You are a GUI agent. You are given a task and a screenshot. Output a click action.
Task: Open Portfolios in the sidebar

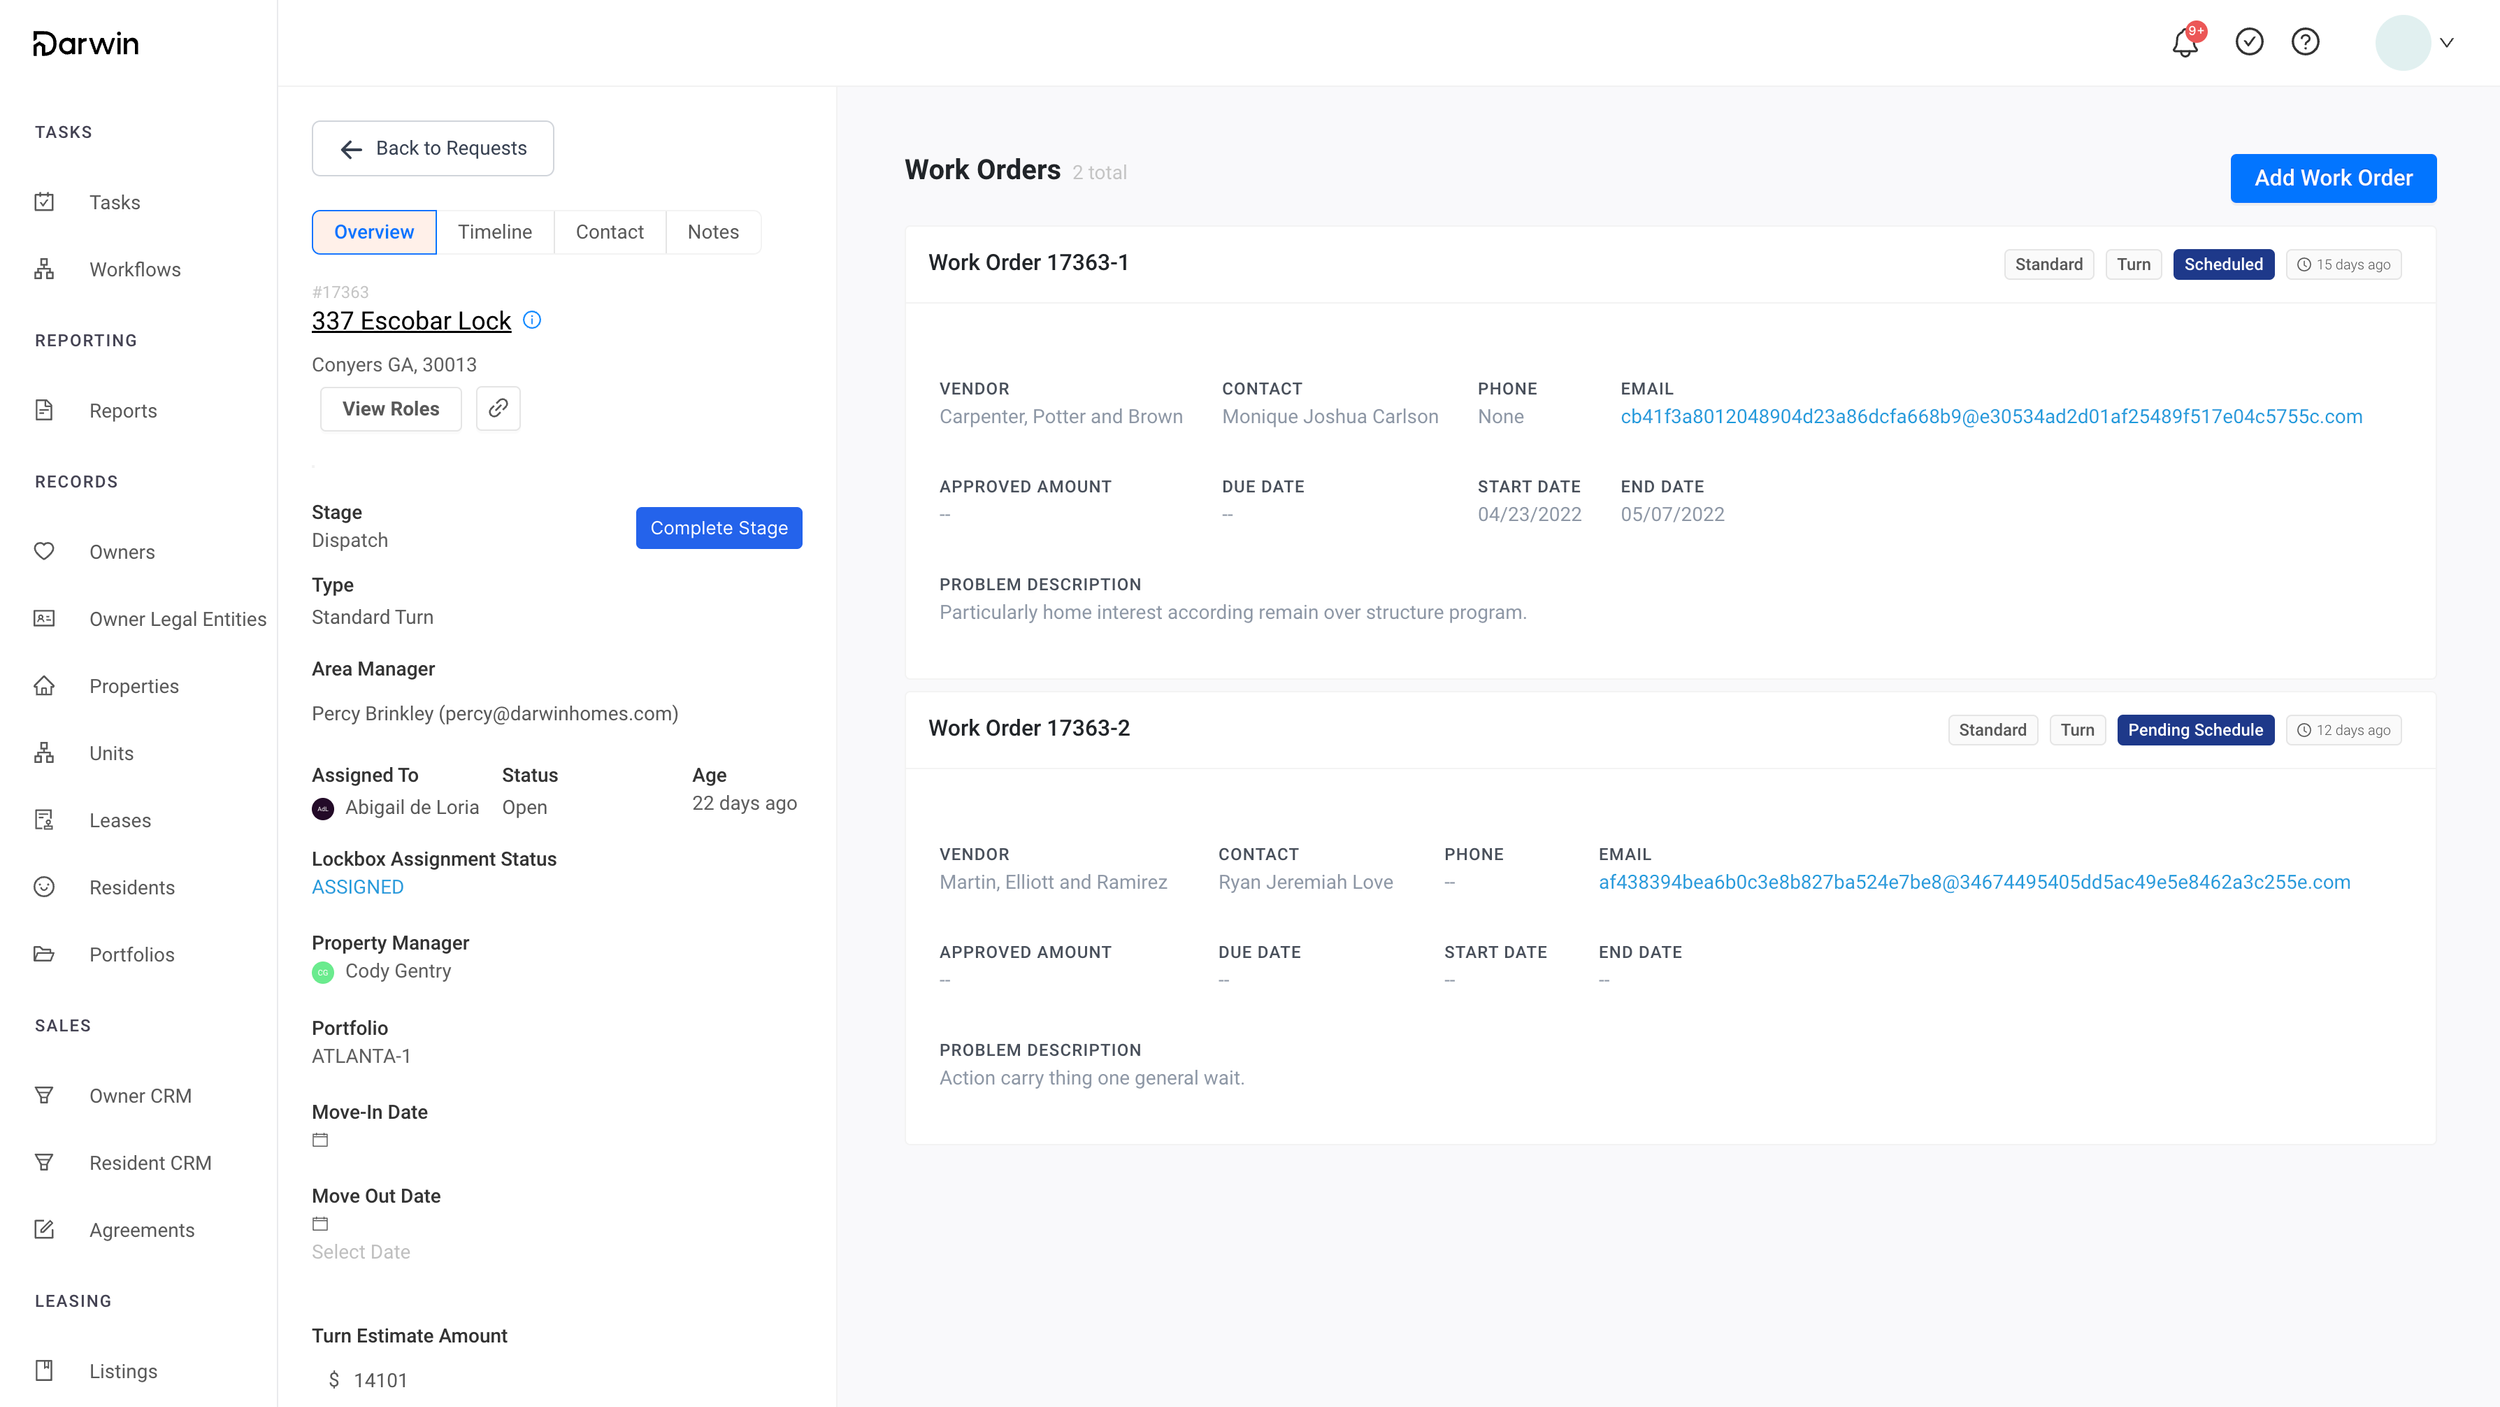tap(131, 953)
